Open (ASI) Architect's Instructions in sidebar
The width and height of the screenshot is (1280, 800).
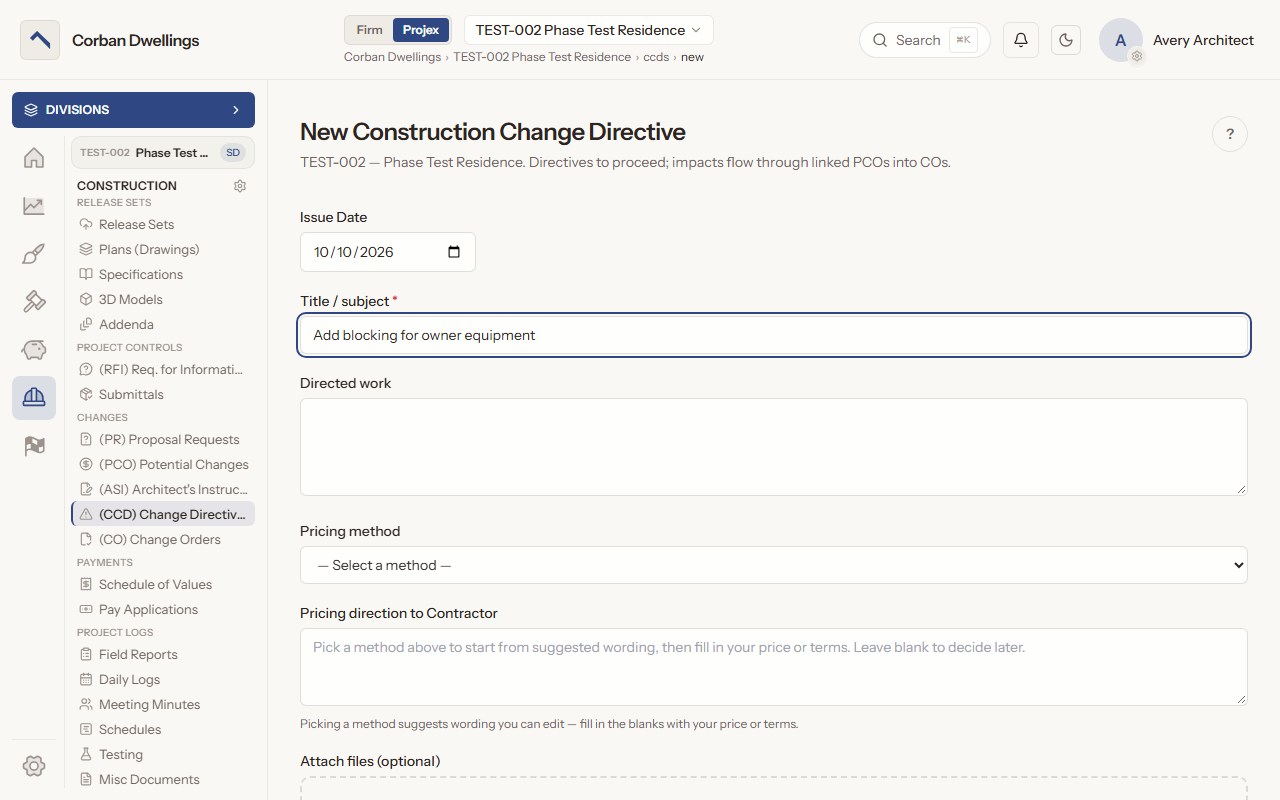(163, 490)
